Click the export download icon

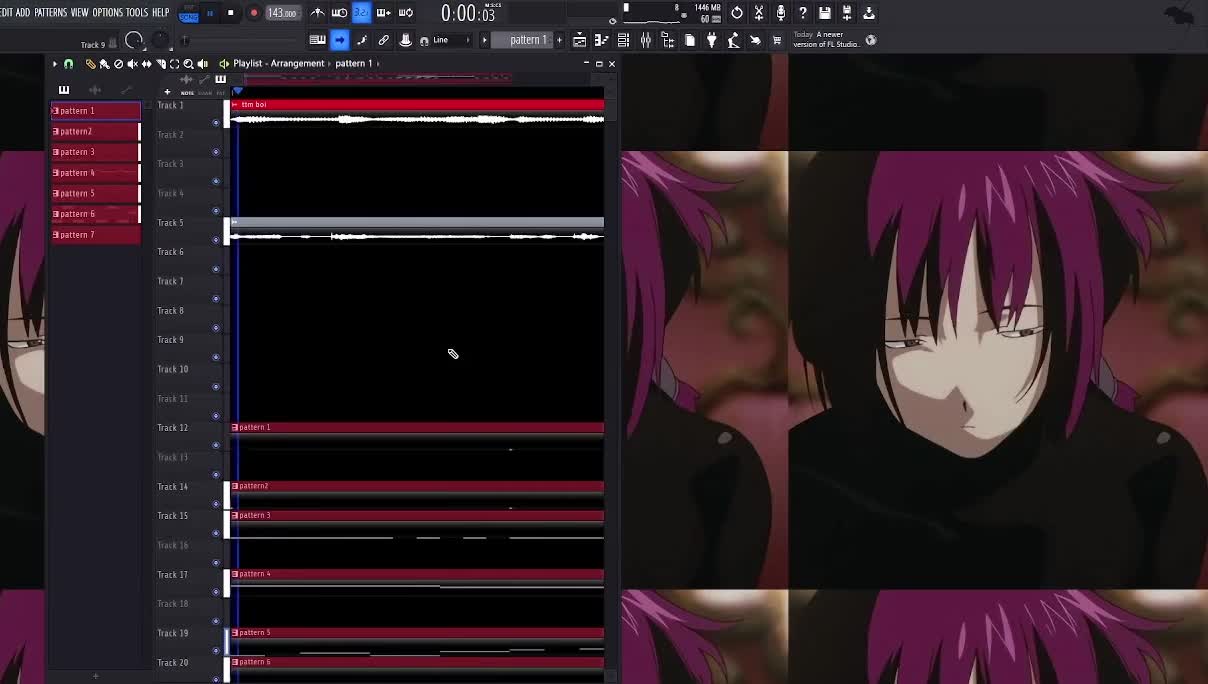pos(869,13)
